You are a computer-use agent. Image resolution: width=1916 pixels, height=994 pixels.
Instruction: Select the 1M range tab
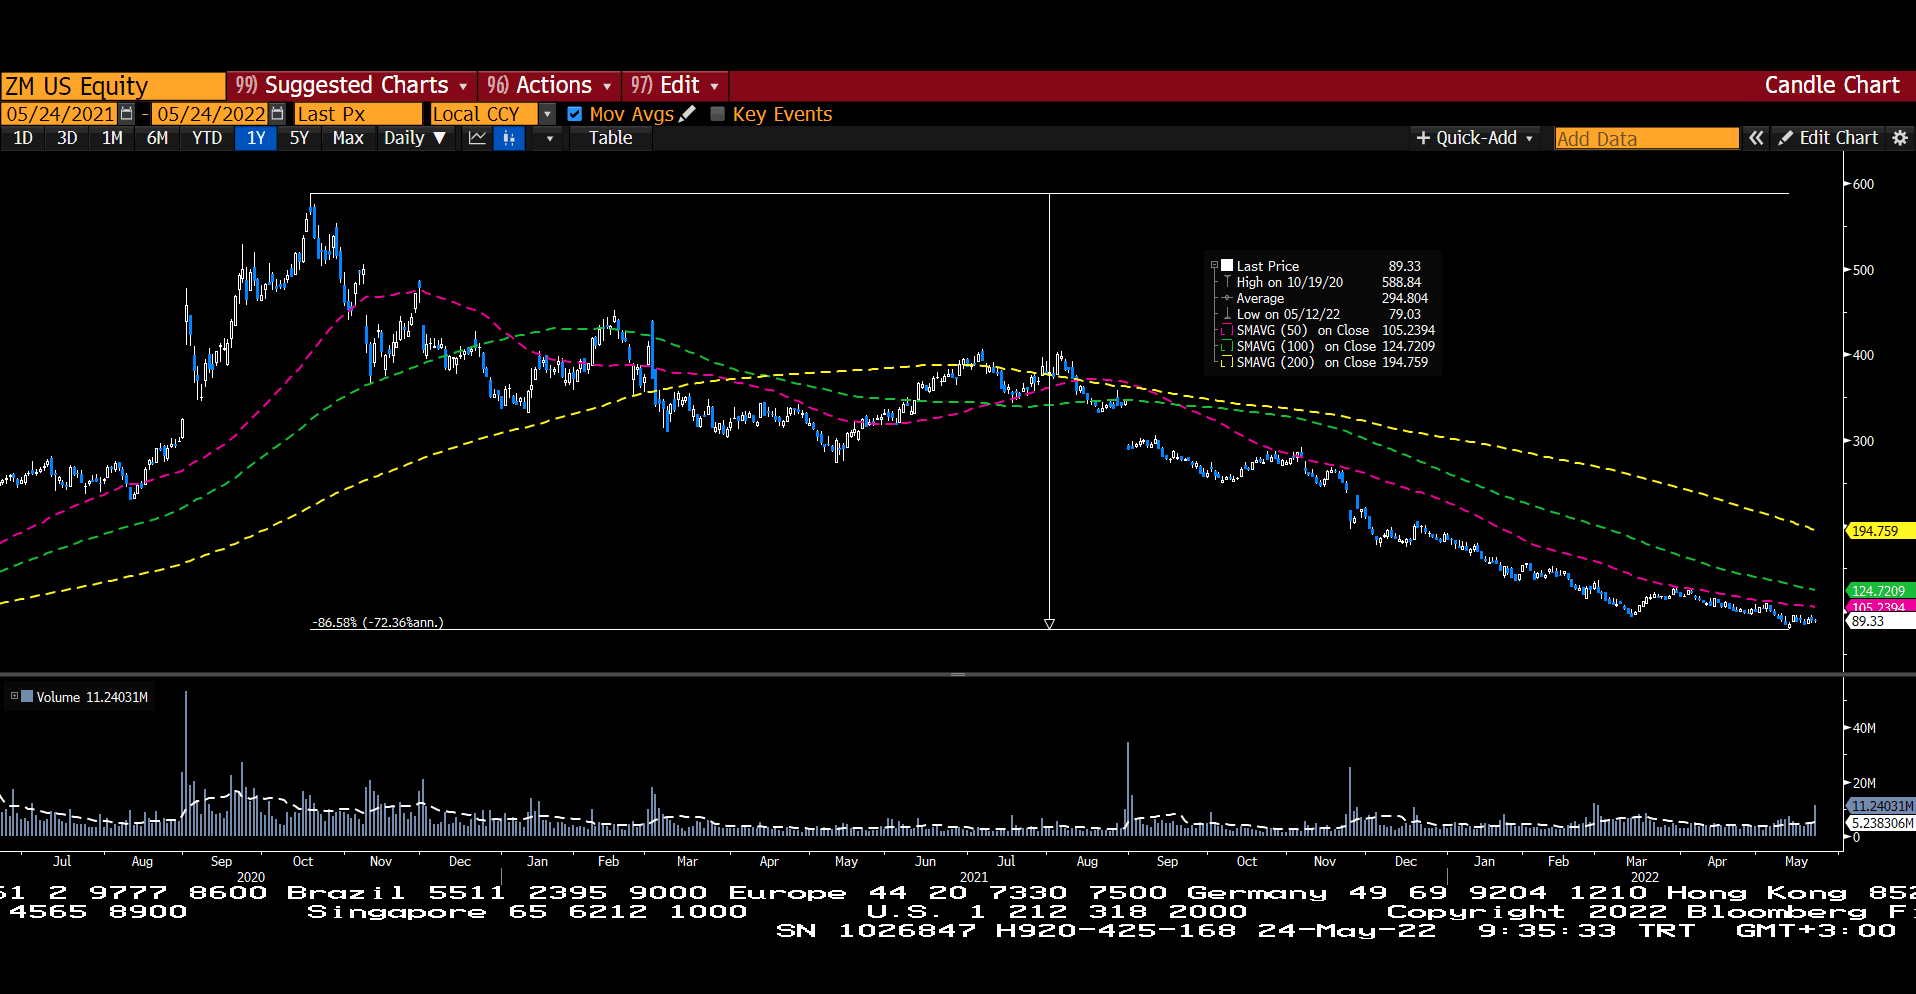coord(112,138)
